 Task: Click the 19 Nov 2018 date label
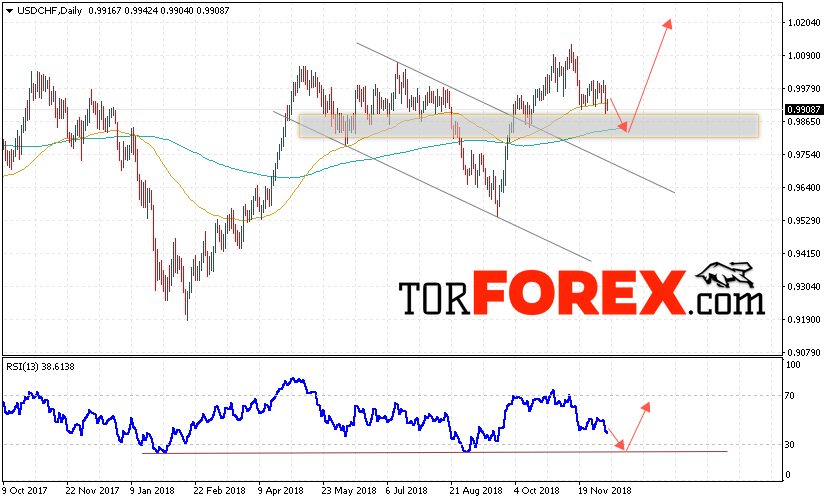point(605,490)
